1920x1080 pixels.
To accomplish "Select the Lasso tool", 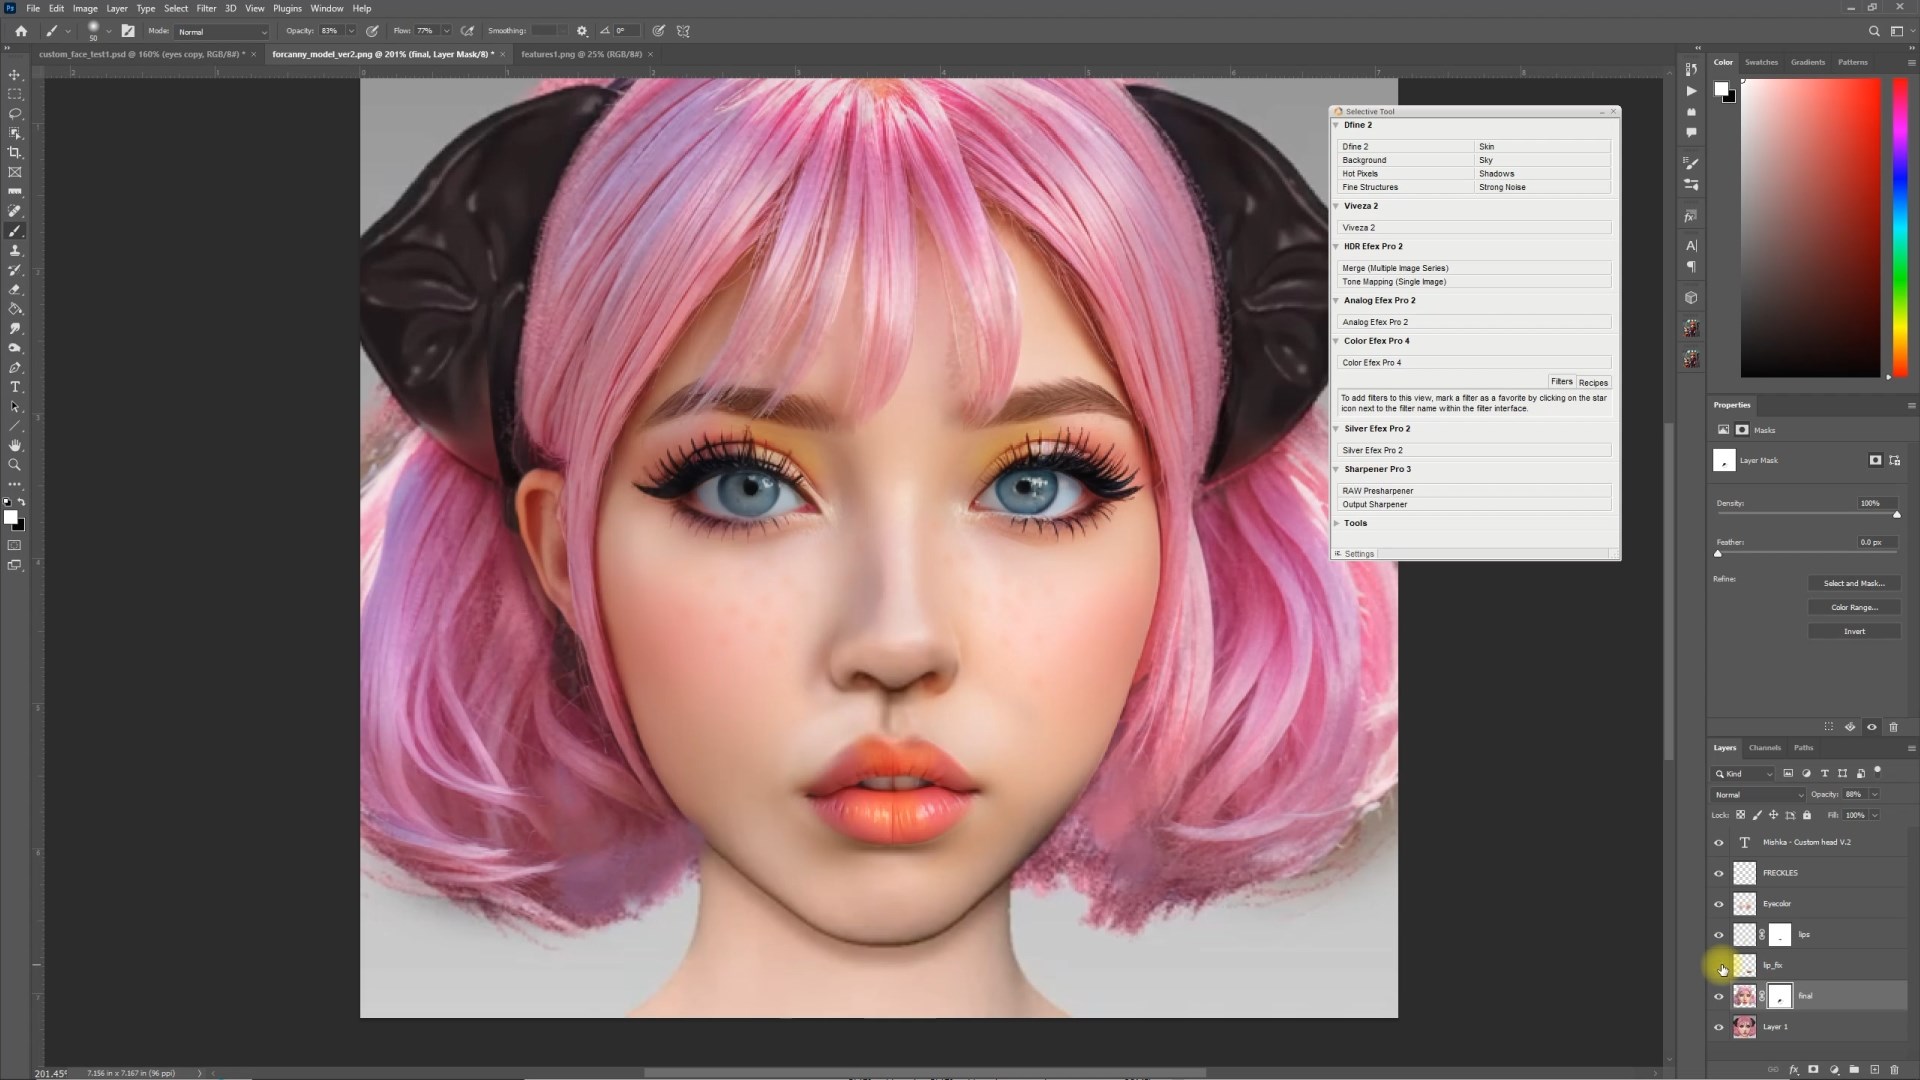I will click(x=15, y=114).
